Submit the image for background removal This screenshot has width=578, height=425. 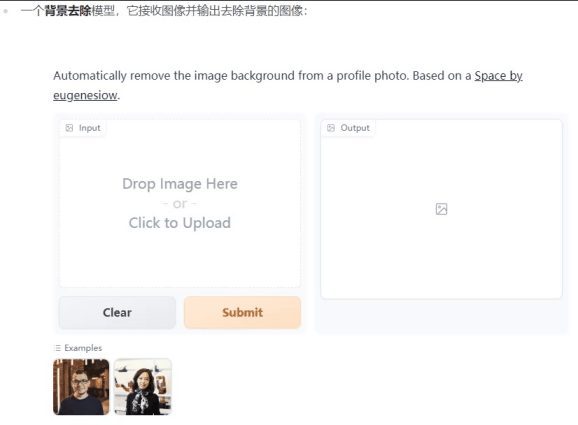coord(243,312)
